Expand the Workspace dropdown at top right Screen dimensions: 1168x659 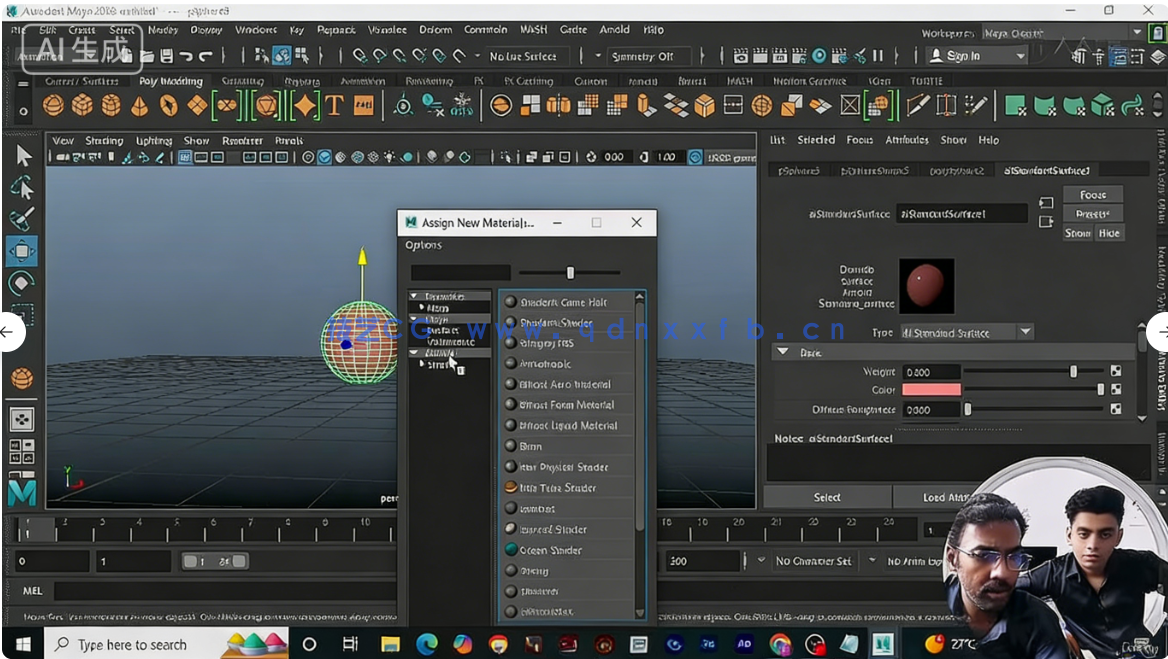(1138, 33)
